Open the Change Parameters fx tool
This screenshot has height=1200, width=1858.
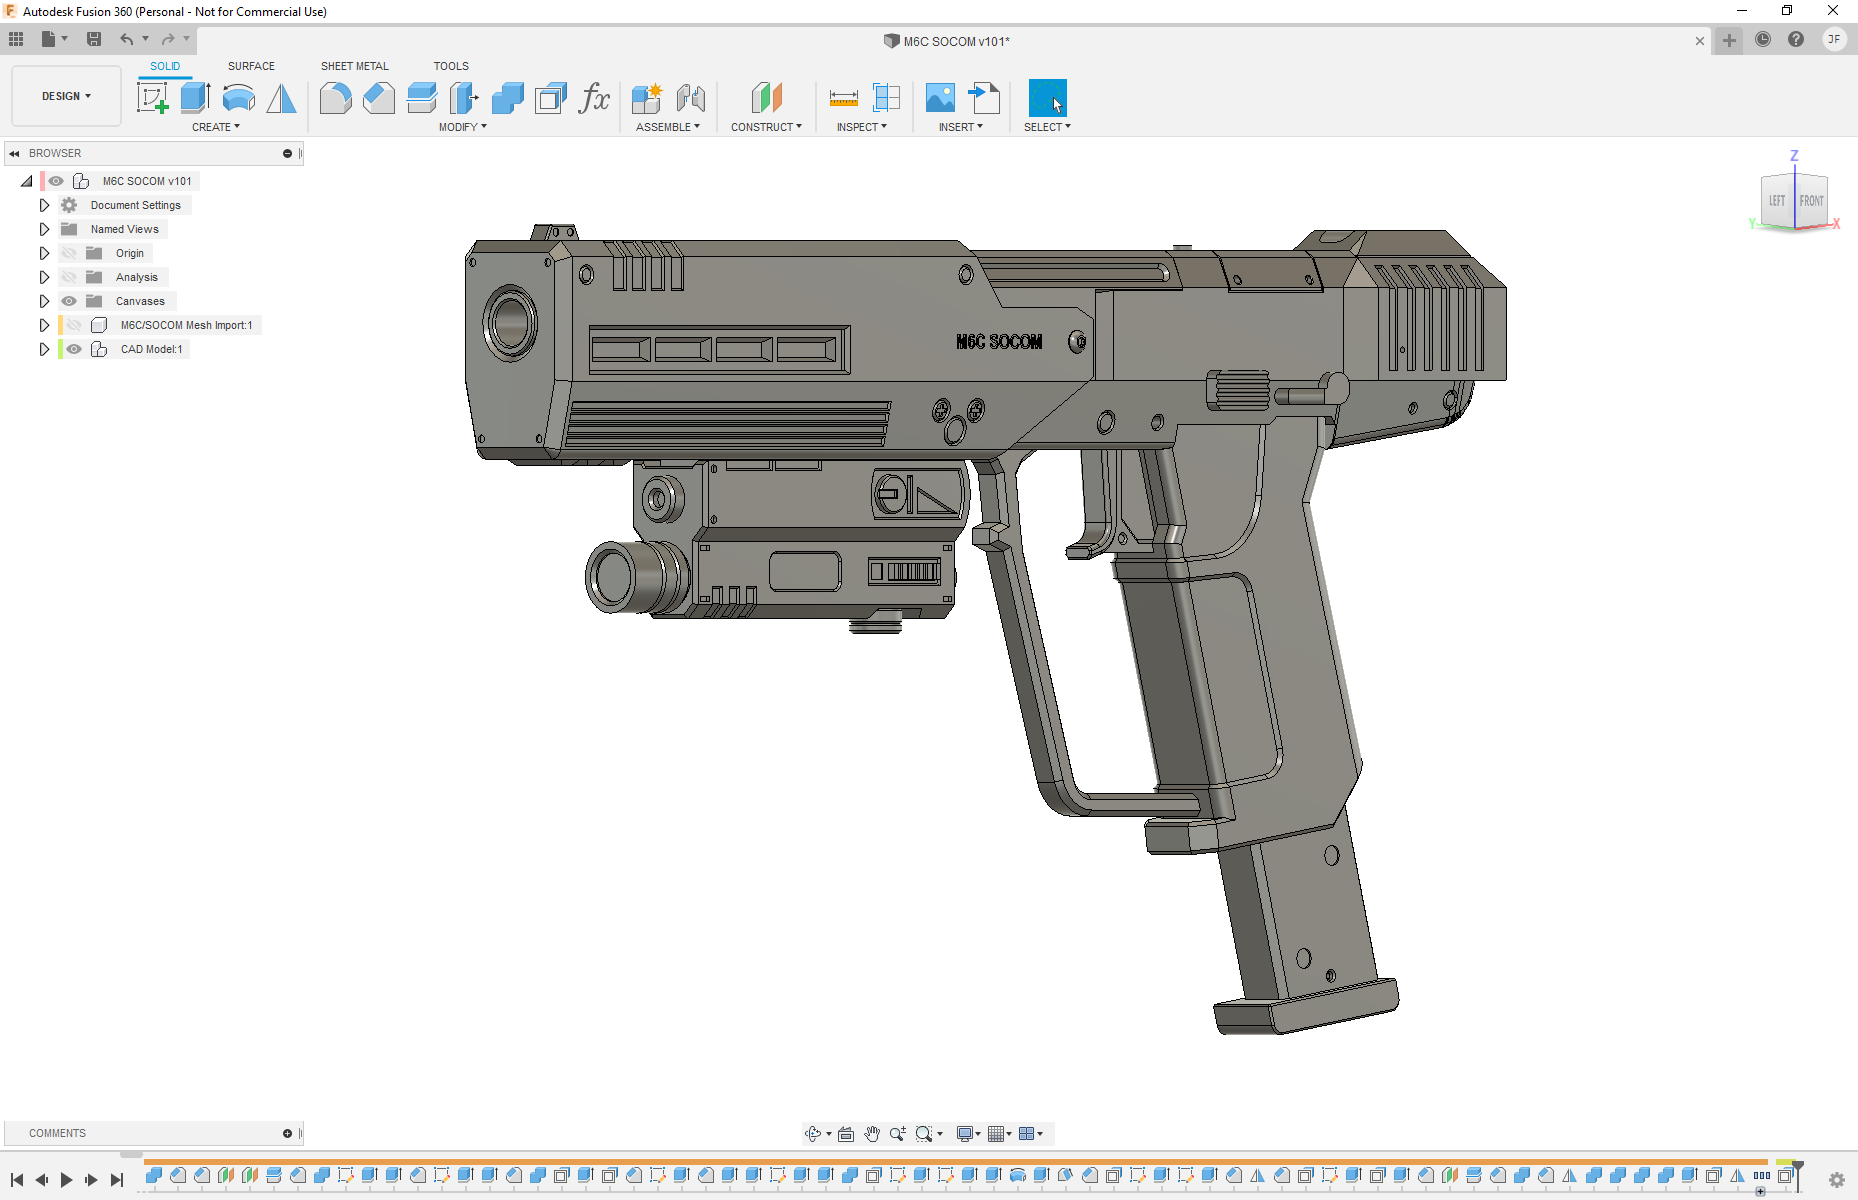point(594,98)
